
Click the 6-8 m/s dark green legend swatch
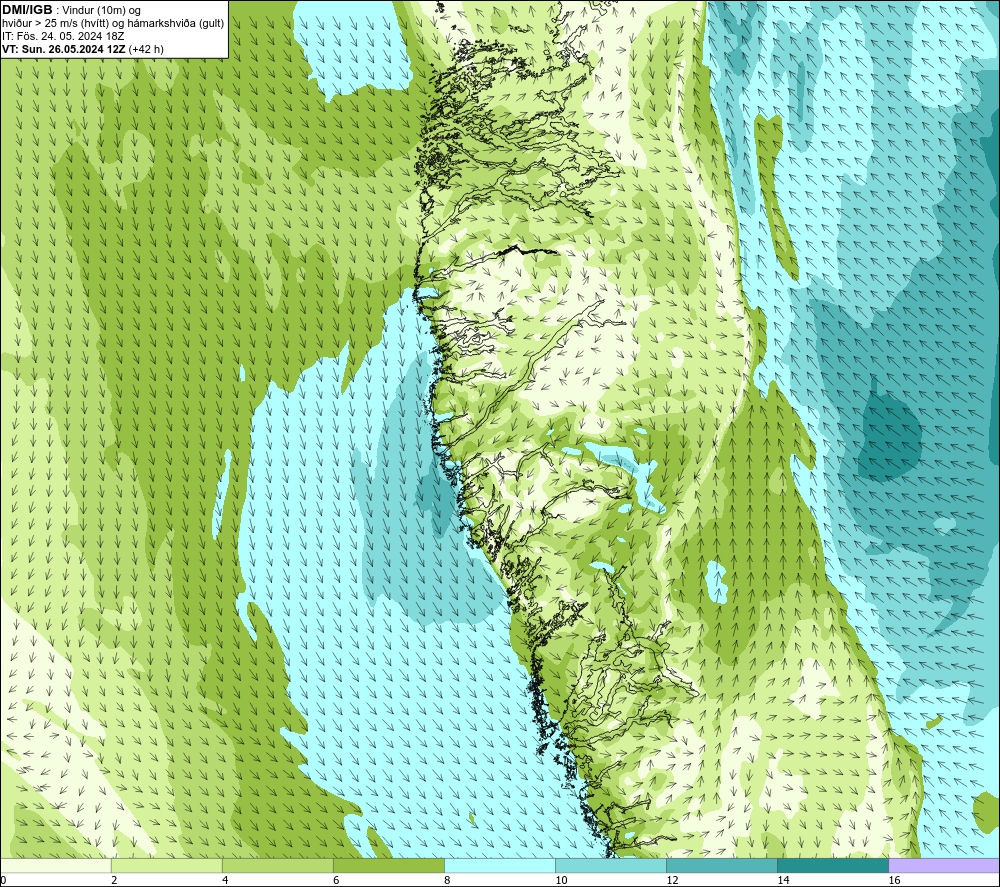[388, 865]
